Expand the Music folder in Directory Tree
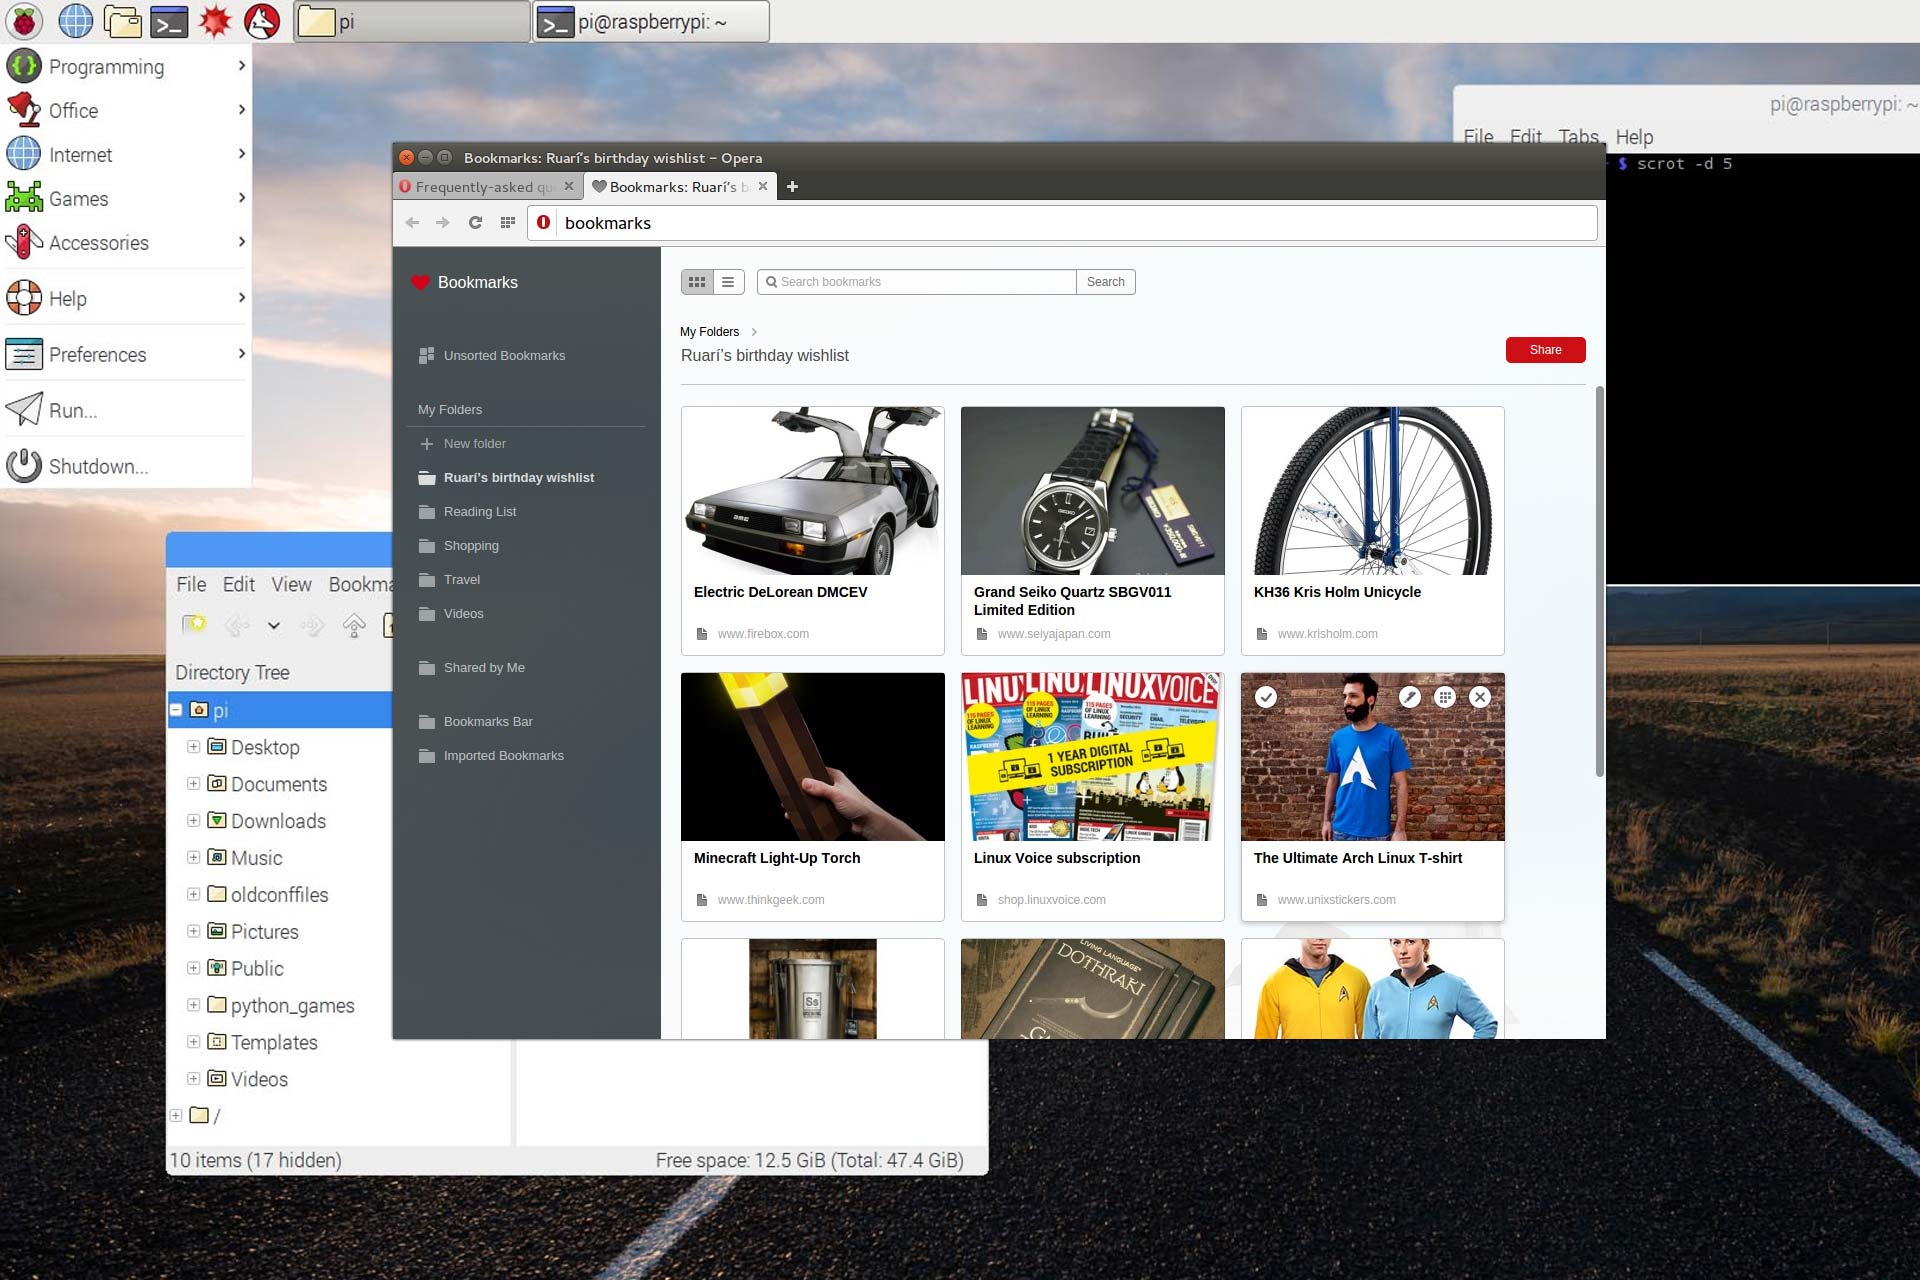This screenshot has width=1920, height=1280. (x=193, y=858)
